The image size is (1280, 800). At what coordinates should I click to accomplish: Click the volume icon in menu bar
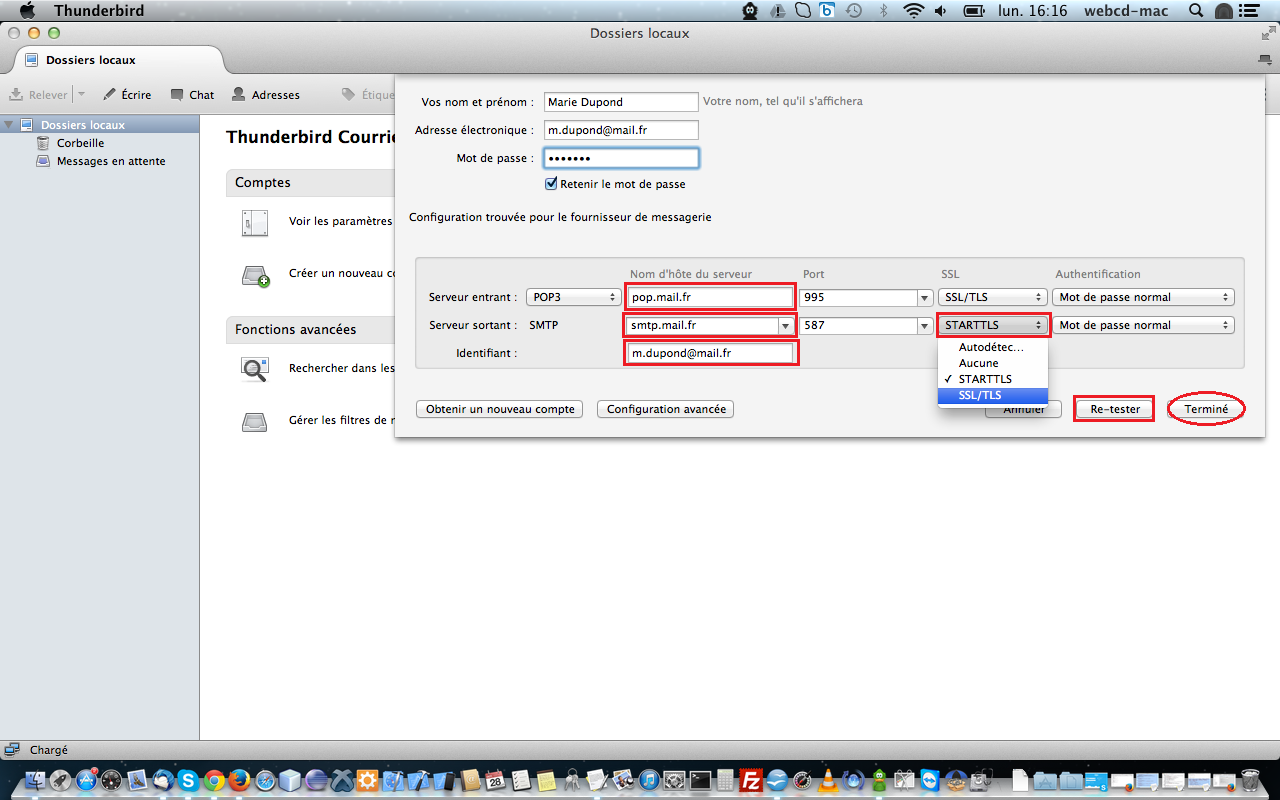(x=941, y=11)
